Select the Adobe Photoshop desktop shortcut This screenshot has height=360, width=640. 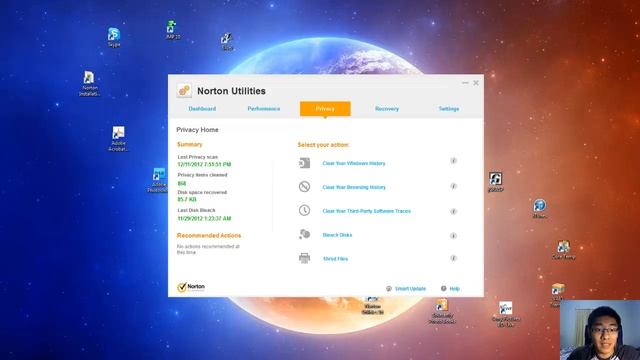[158, 180]
